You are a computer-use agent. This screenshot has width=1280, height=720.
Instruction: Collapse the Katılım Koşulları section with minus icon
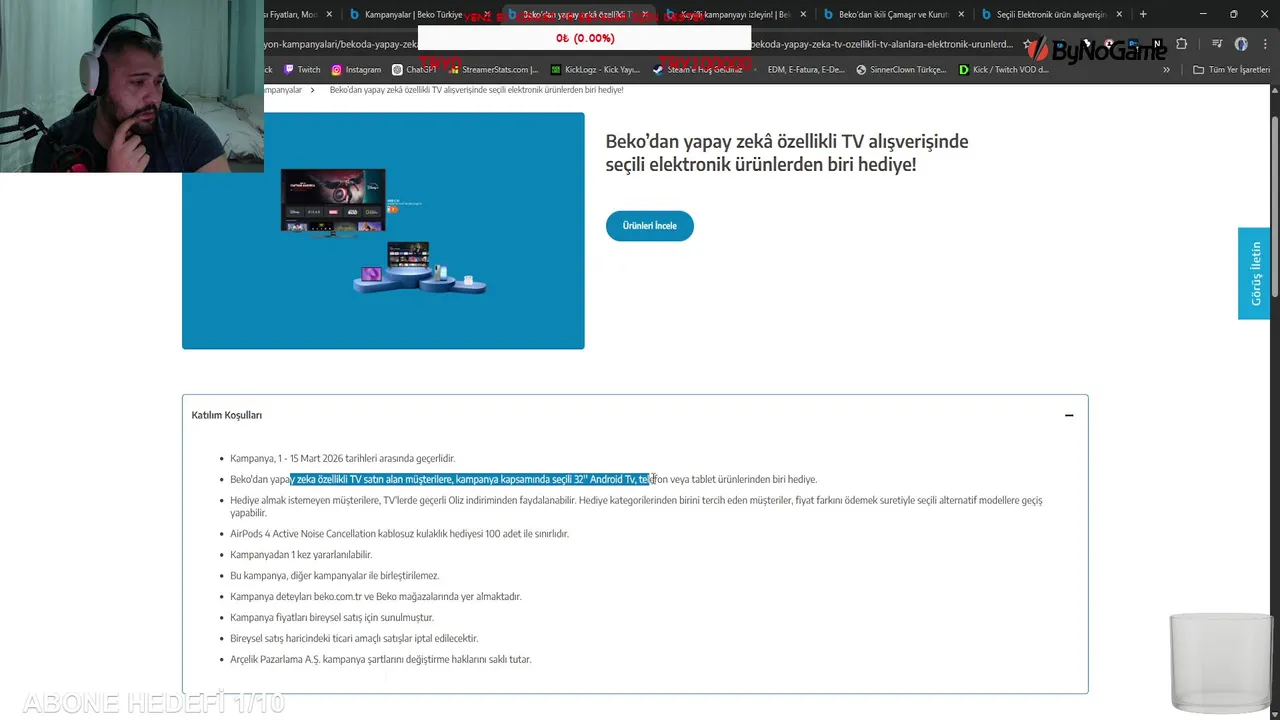(x=1069, y=415)
